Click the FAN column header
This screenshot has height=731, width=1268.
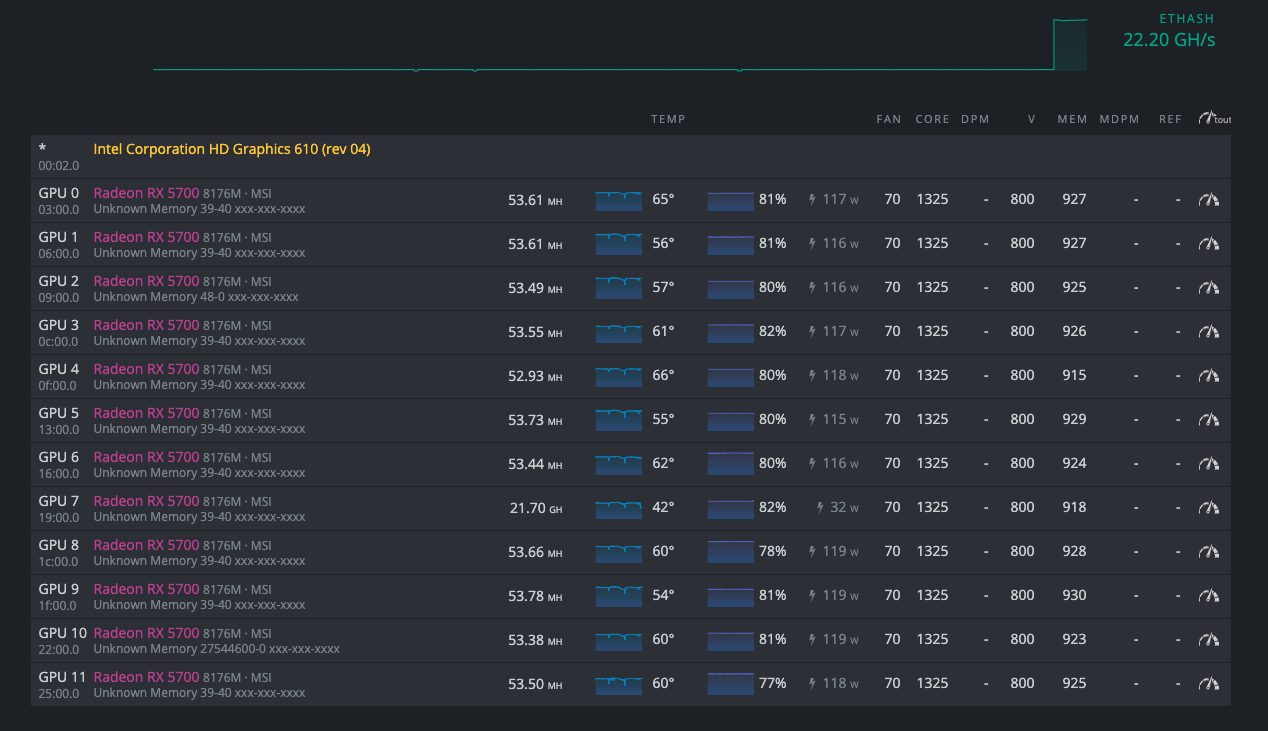click(x=888, y=119)
